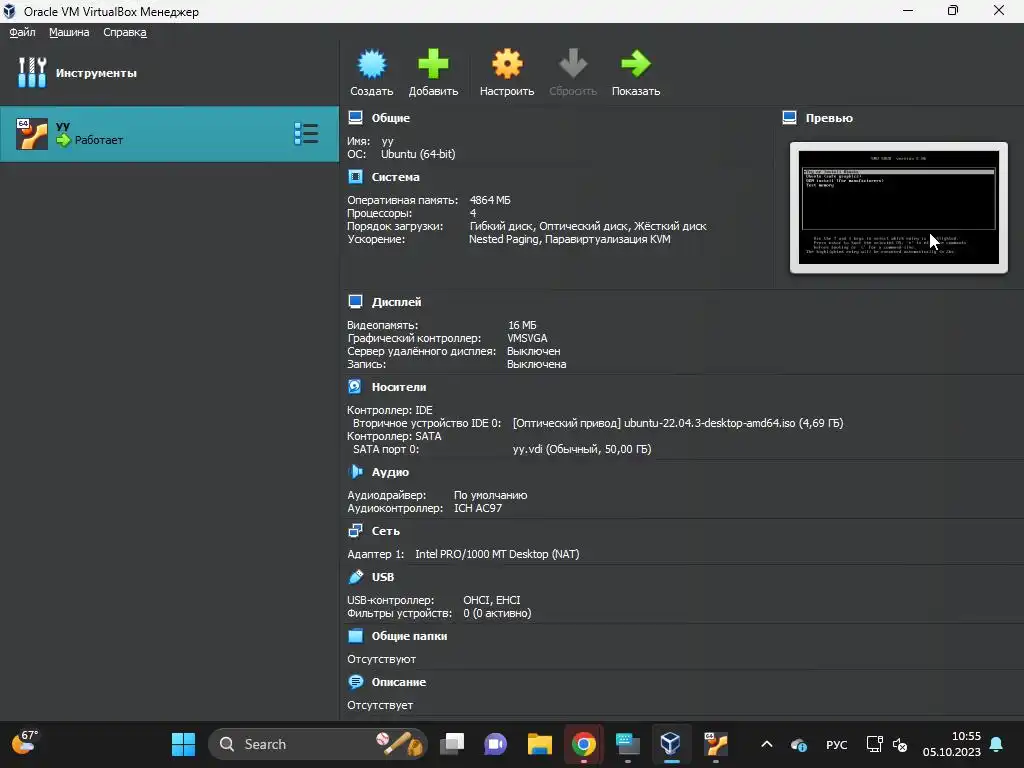Screen dimensions: 1024x768
Task: Click the Описание speech bubble icon
Action: tap(355, 682)
